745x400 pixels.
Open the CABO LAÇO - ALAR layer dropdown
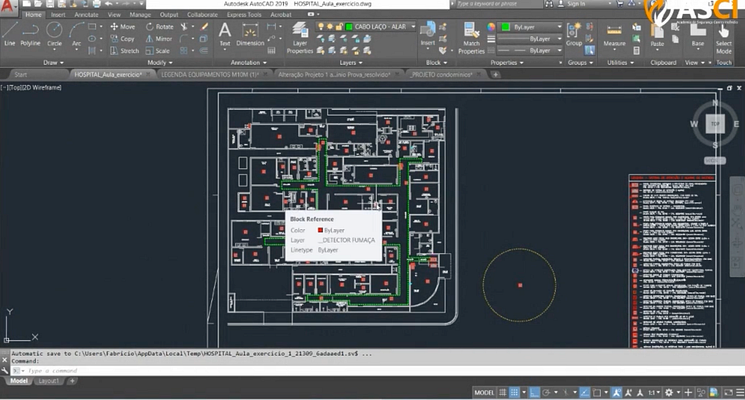(x=413, y=27)
